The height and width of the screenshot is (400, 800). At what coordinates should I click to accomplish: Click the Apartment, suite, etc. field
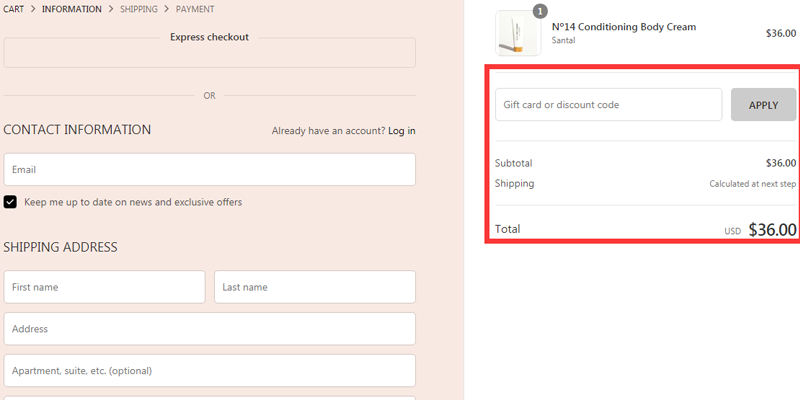[210, 370]
